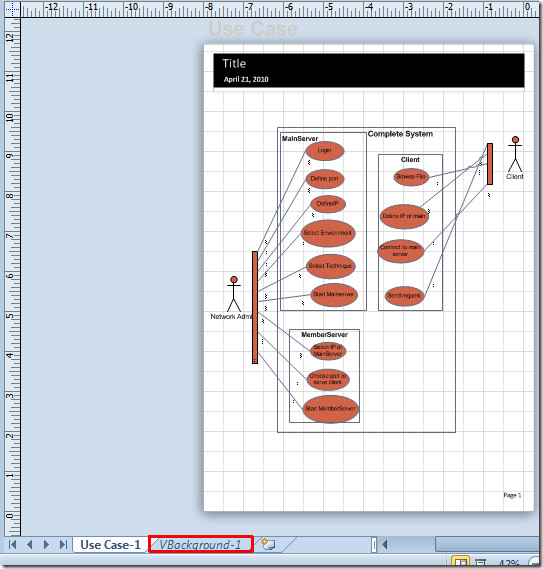The width and height of the screenshot is (543, 569).
Task: Click the zoom percentage in status bar
Action: 509,564
